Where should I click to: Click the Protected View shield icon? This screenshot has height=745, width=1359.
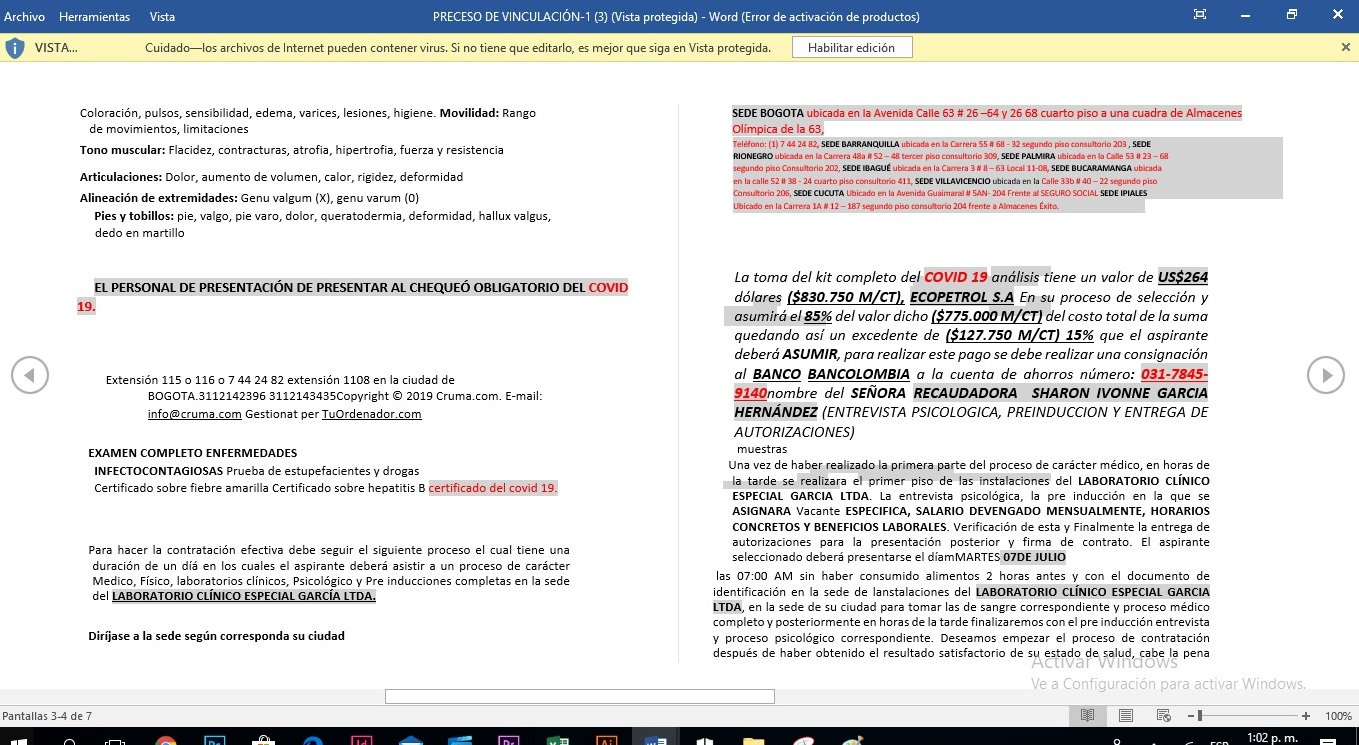coord(15,48)
